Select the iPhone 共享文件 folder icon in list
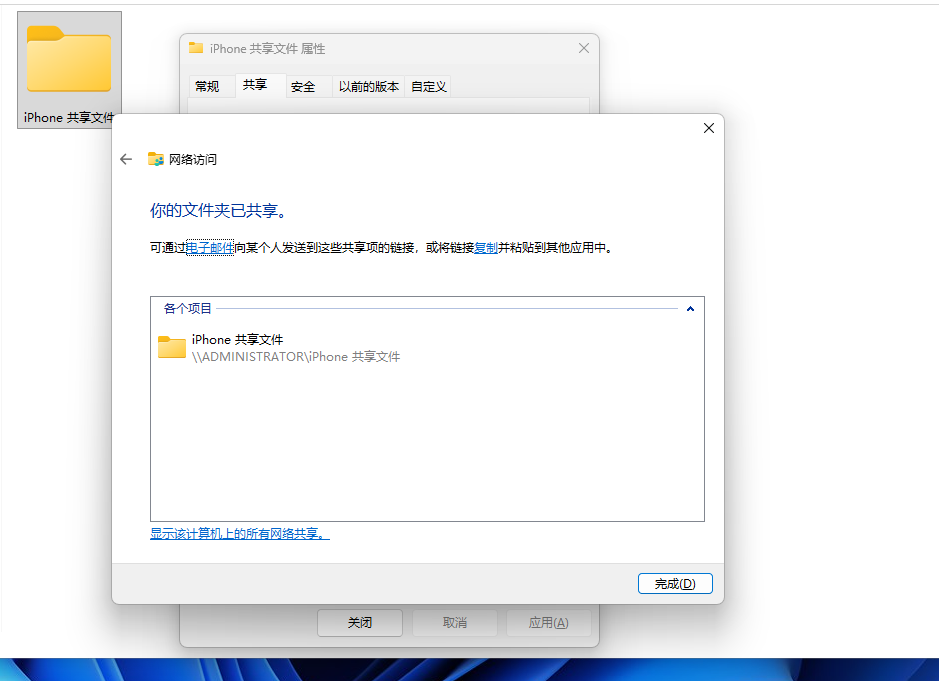 [x=172, y=347]
